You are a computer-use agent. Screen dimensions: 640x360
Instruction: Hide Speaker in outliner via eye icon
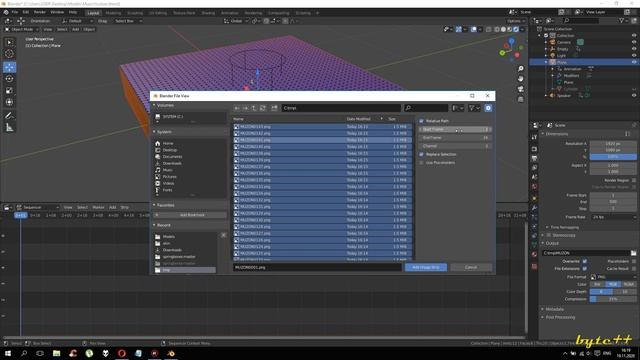[634, 96]
